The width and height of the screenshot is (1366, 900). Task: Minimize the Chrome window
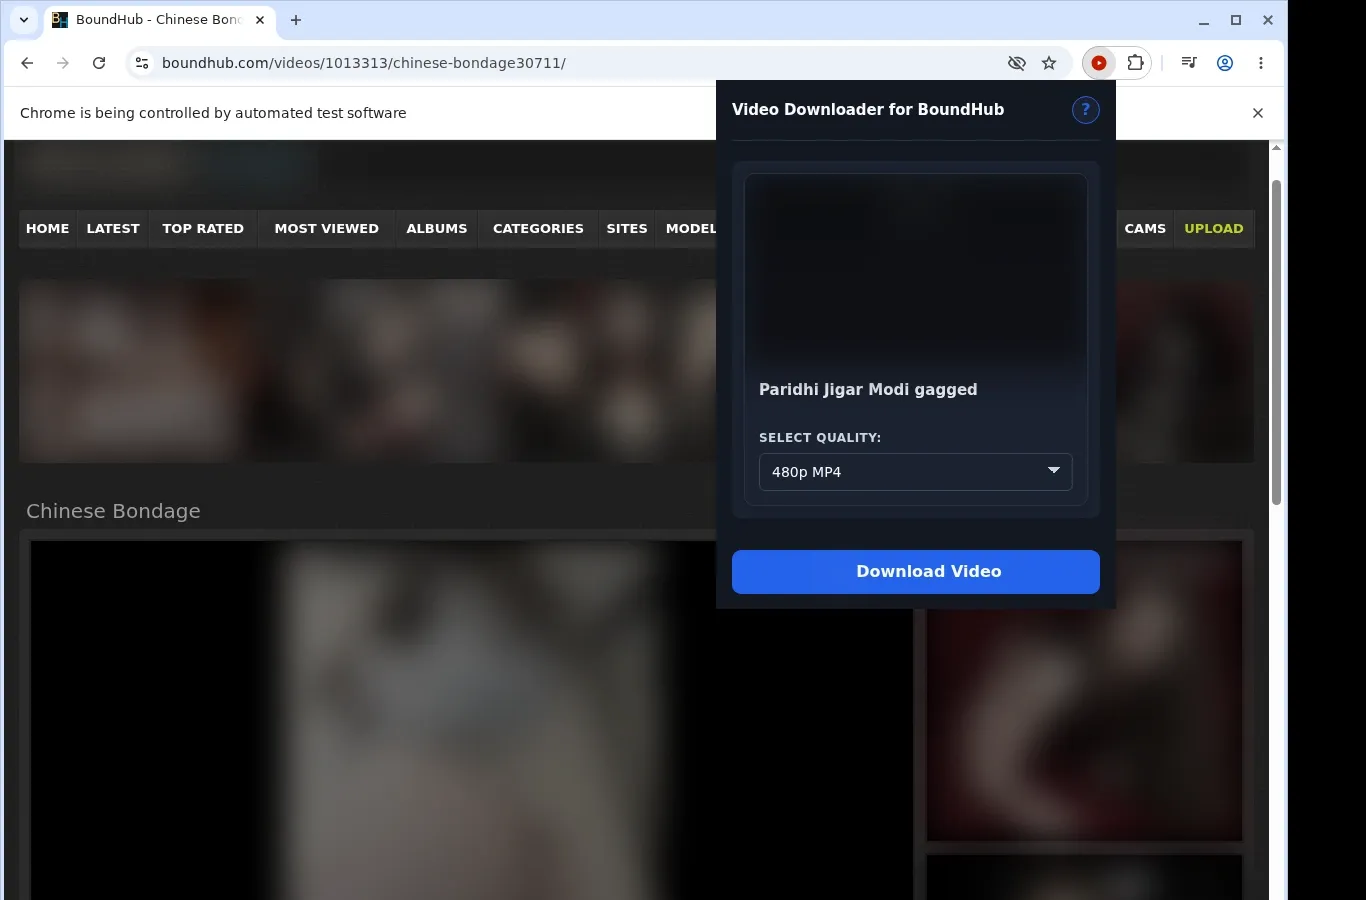click(1204, 20)
